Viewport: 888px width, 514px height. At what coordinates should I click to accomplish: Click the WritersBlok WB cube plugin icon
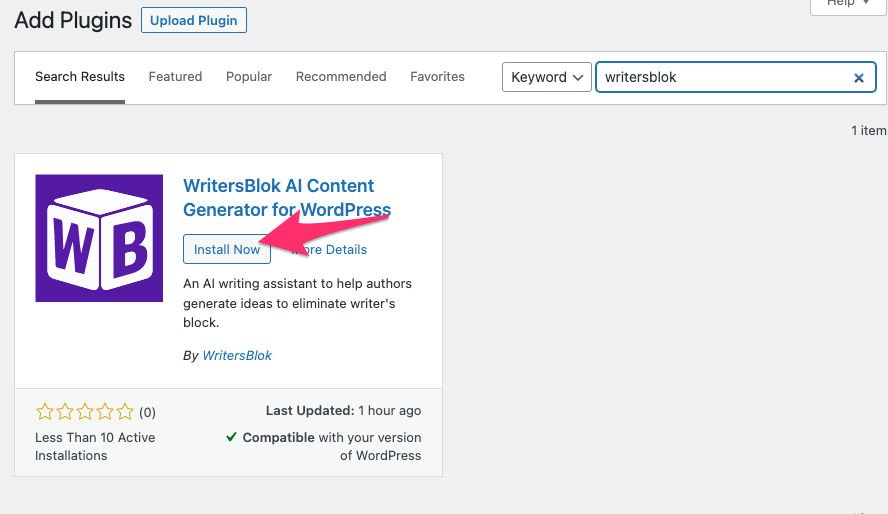pyautogui.click(x=99, y=238)
